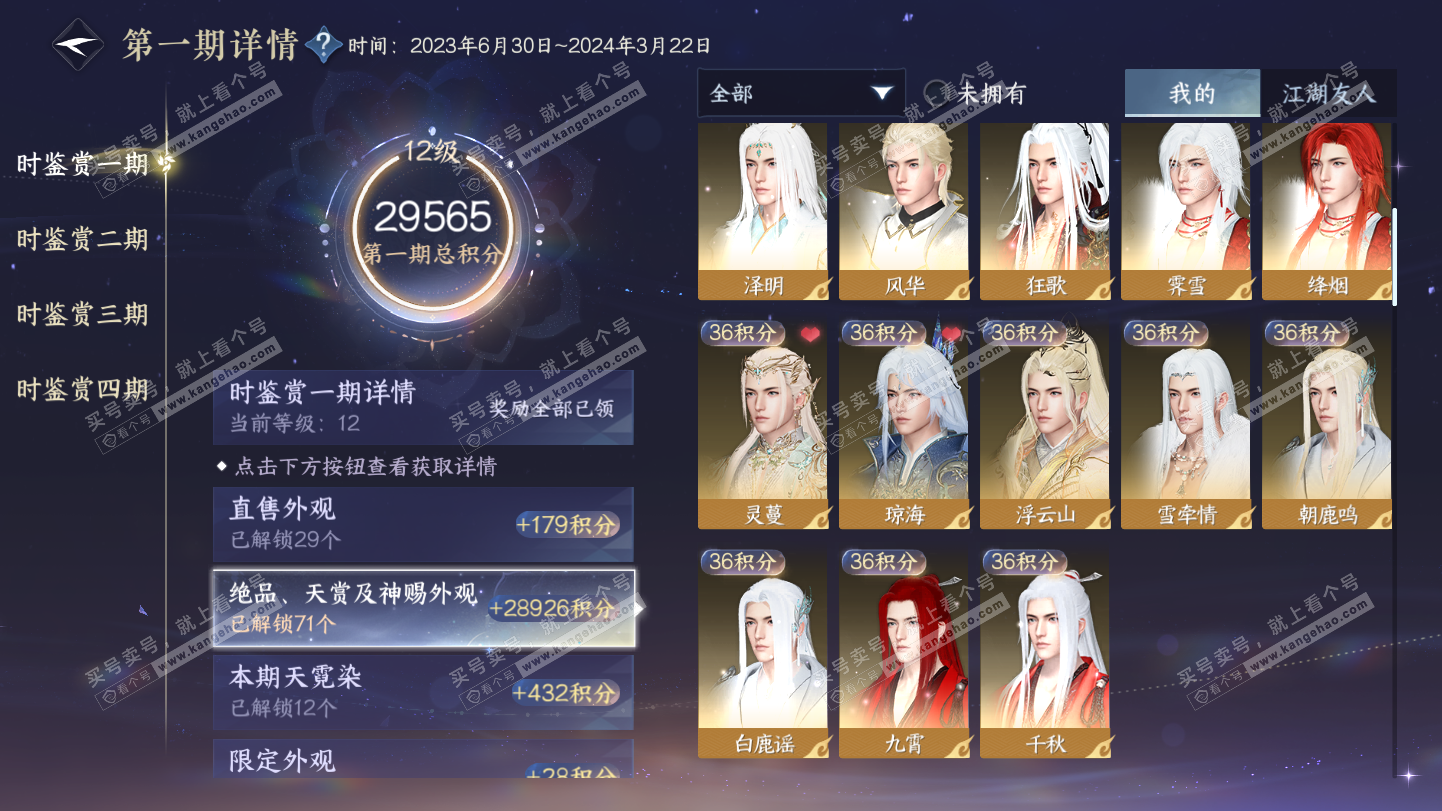1442x811 pixels.
Task: Select the 绛烟 red-haired portrait thumbnail
Action: click(1326, 211)
